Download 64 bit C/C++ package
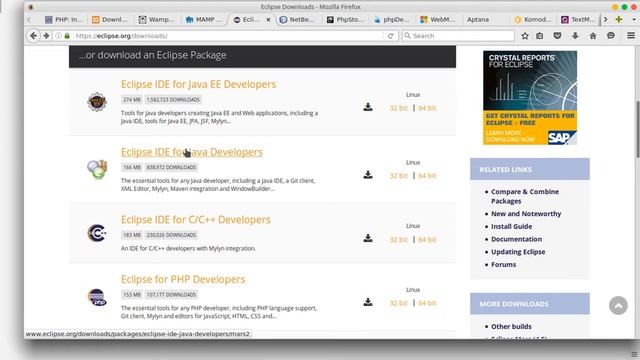Screen dimensions: 640x360 pyautogui.click(x=427, y=240)
